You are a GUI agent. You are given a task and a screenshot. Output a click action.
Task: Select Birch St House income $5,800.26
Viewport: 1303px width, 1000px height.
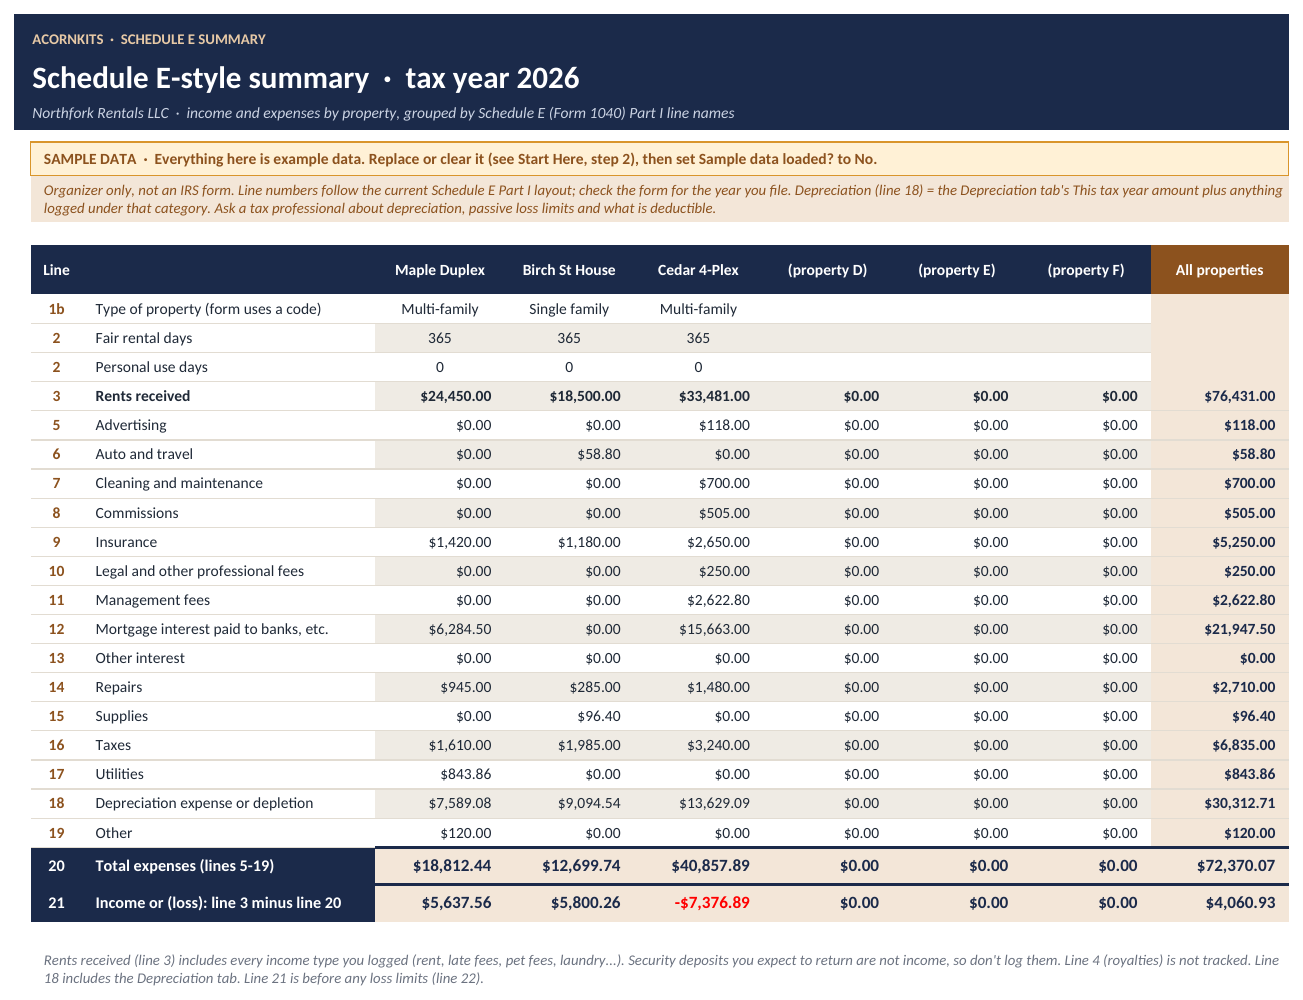pos(569,903)
